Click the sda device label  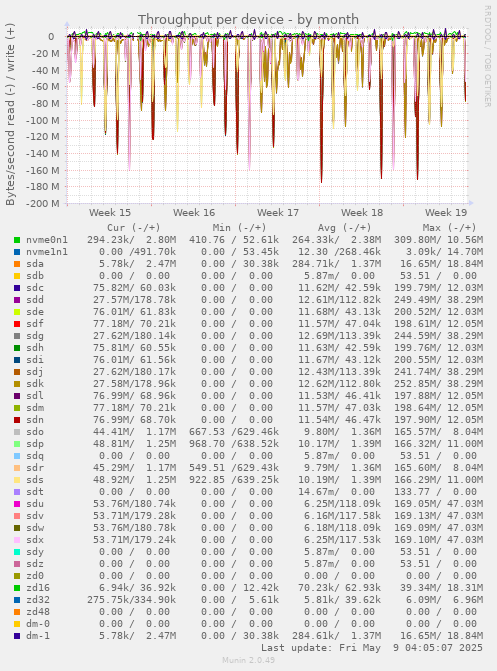[x=35, y=264]
